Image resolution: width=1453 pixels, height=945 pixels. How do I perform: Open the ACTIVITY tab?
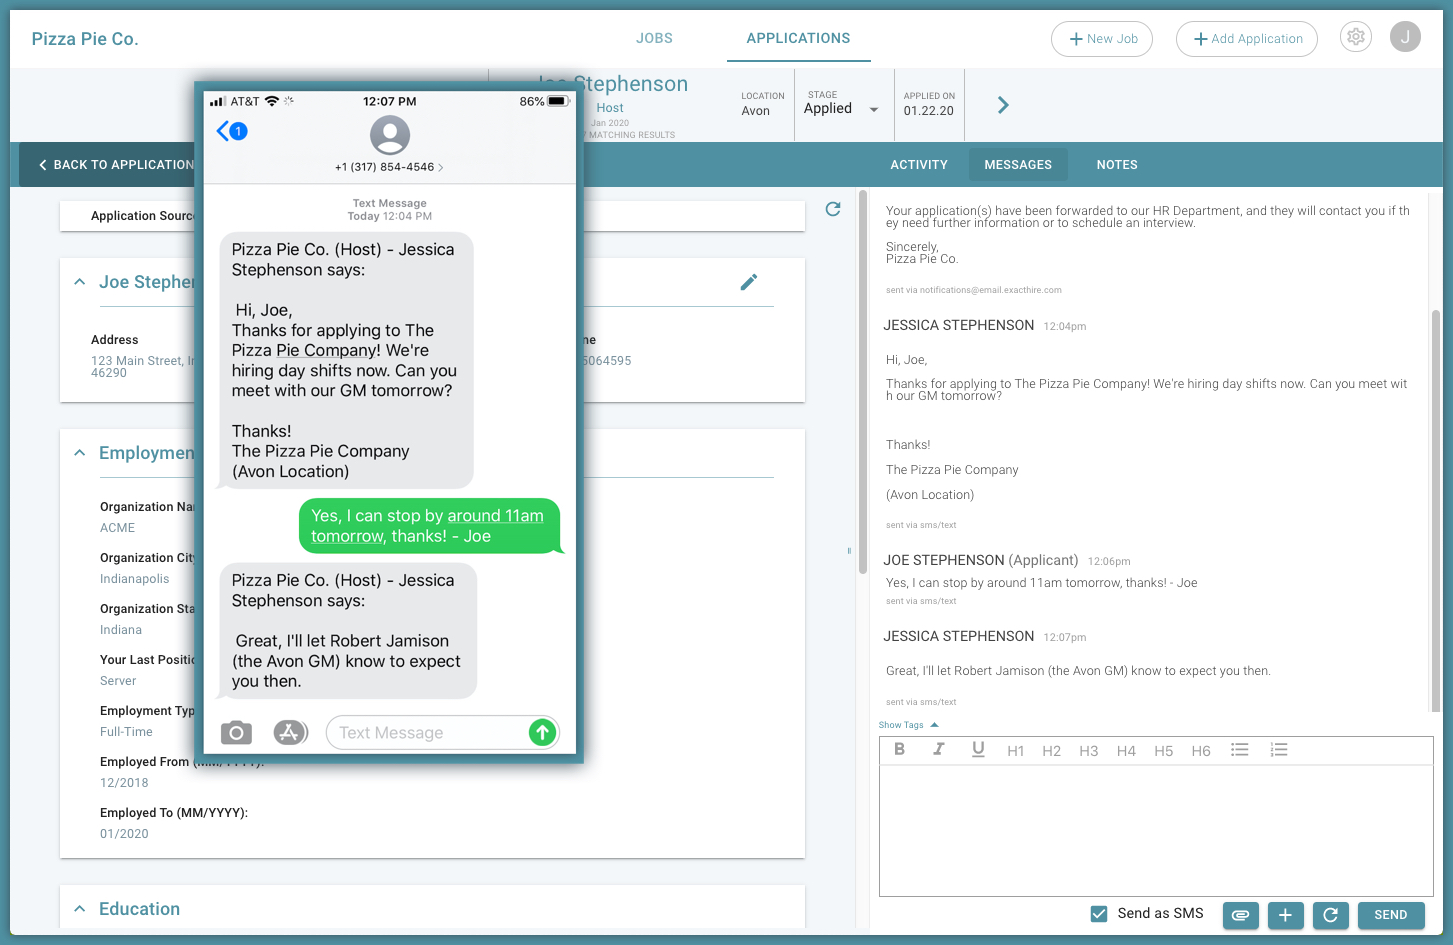(919, 165)
